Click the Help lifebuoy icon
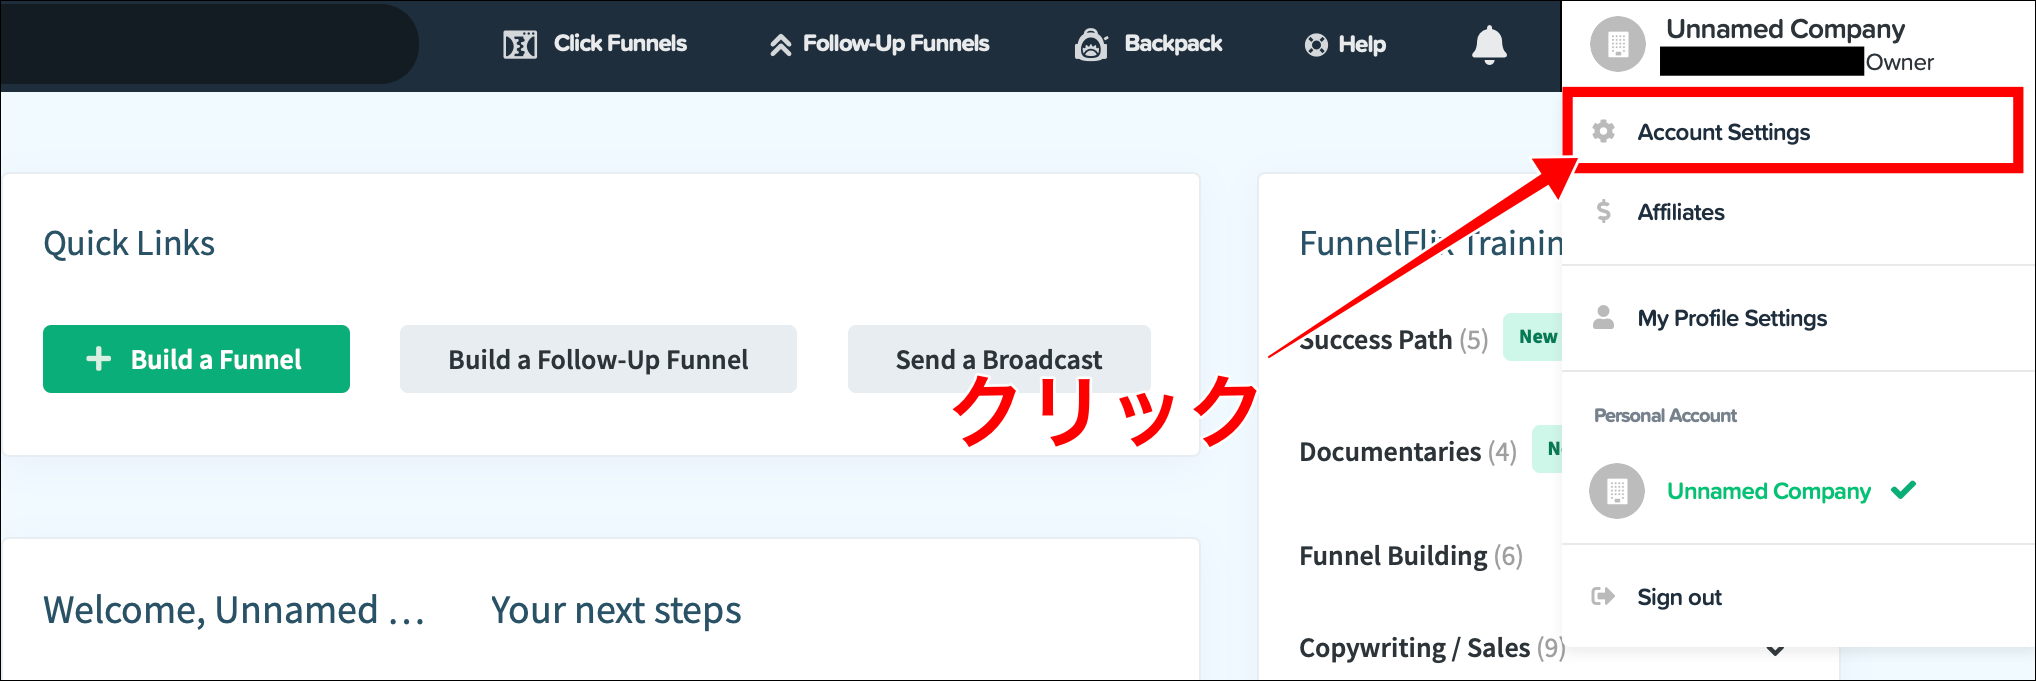The width and height of the screenshot is (2036, 681). click(x=1316, y=45)
